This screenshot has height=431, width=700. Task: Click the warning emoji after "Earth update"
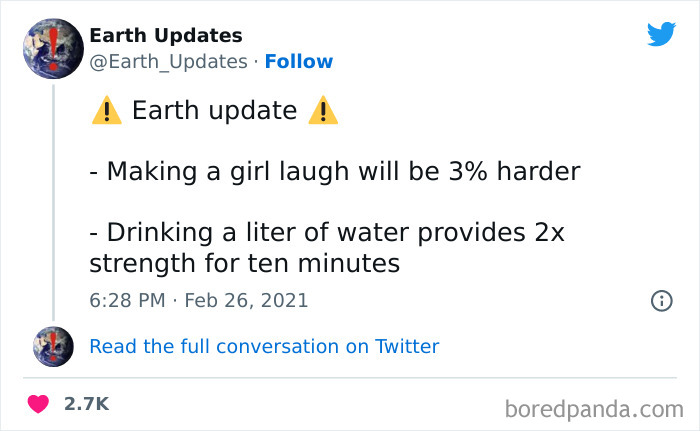coord(323,111)
